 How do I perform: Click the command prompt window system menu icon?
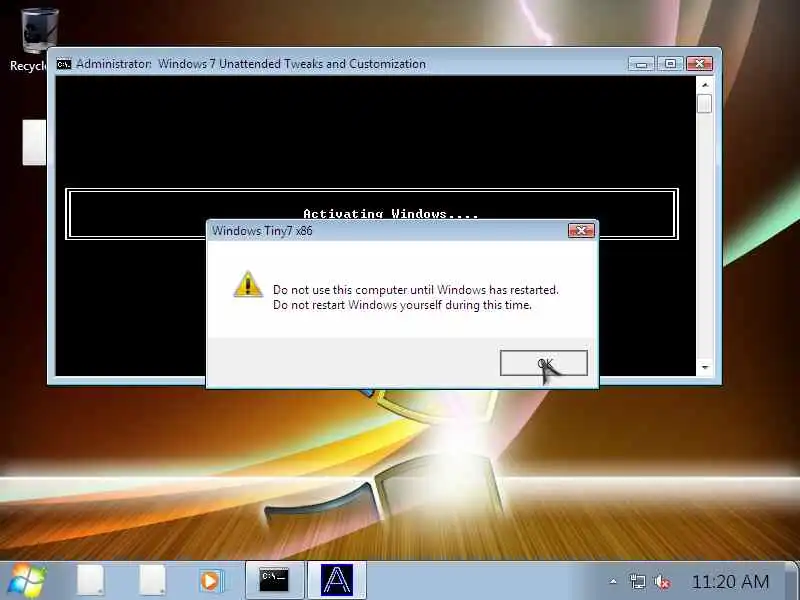coord(64,64)
